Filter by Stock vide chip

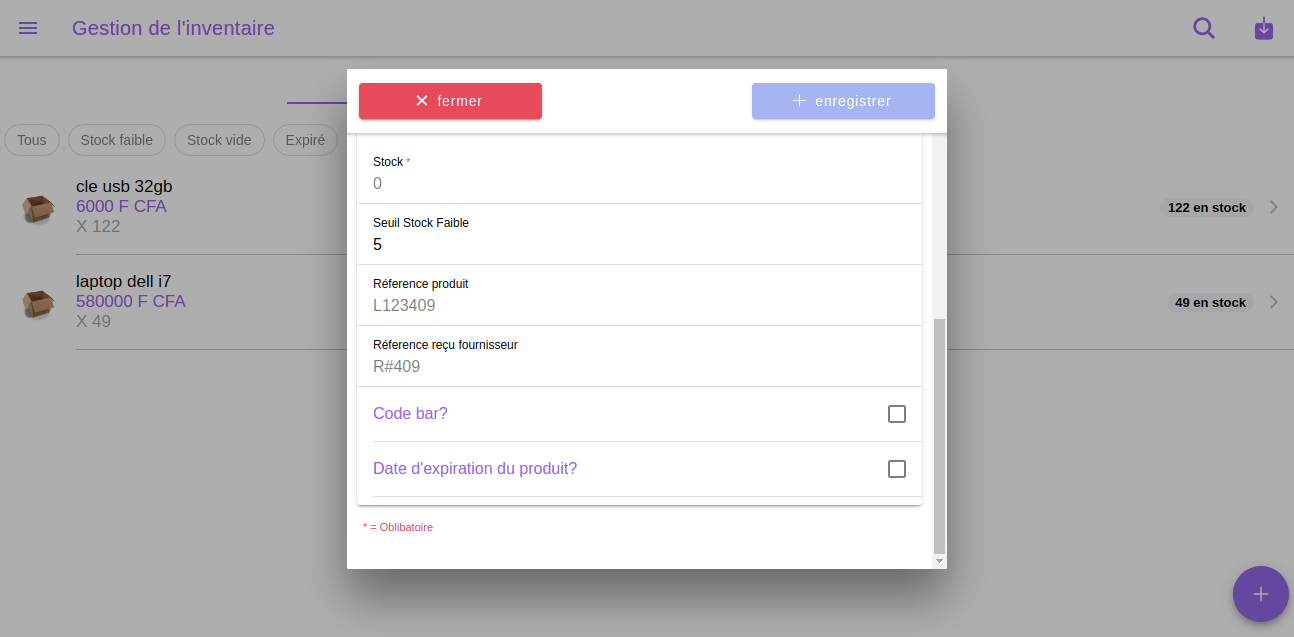tap(219, 140)
